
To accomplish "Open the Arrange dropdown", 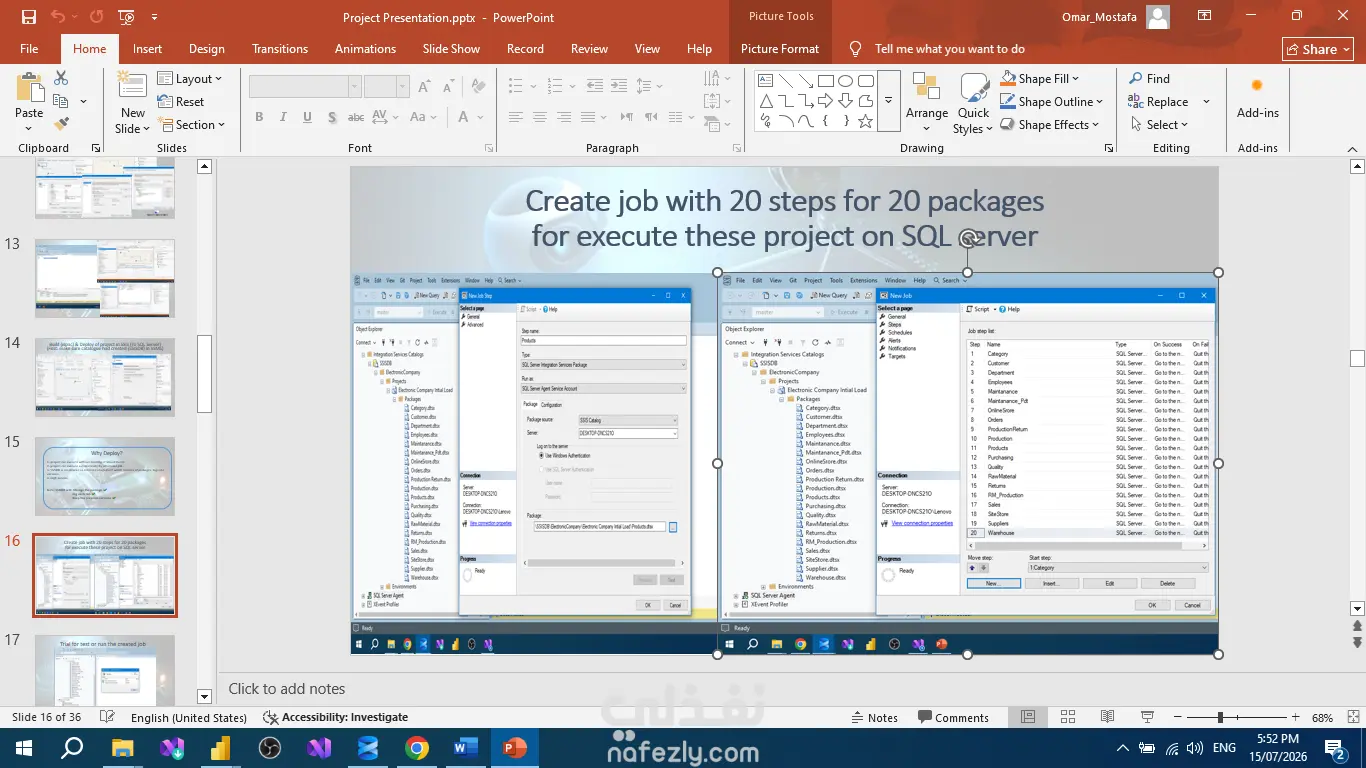I will point(927,103).
